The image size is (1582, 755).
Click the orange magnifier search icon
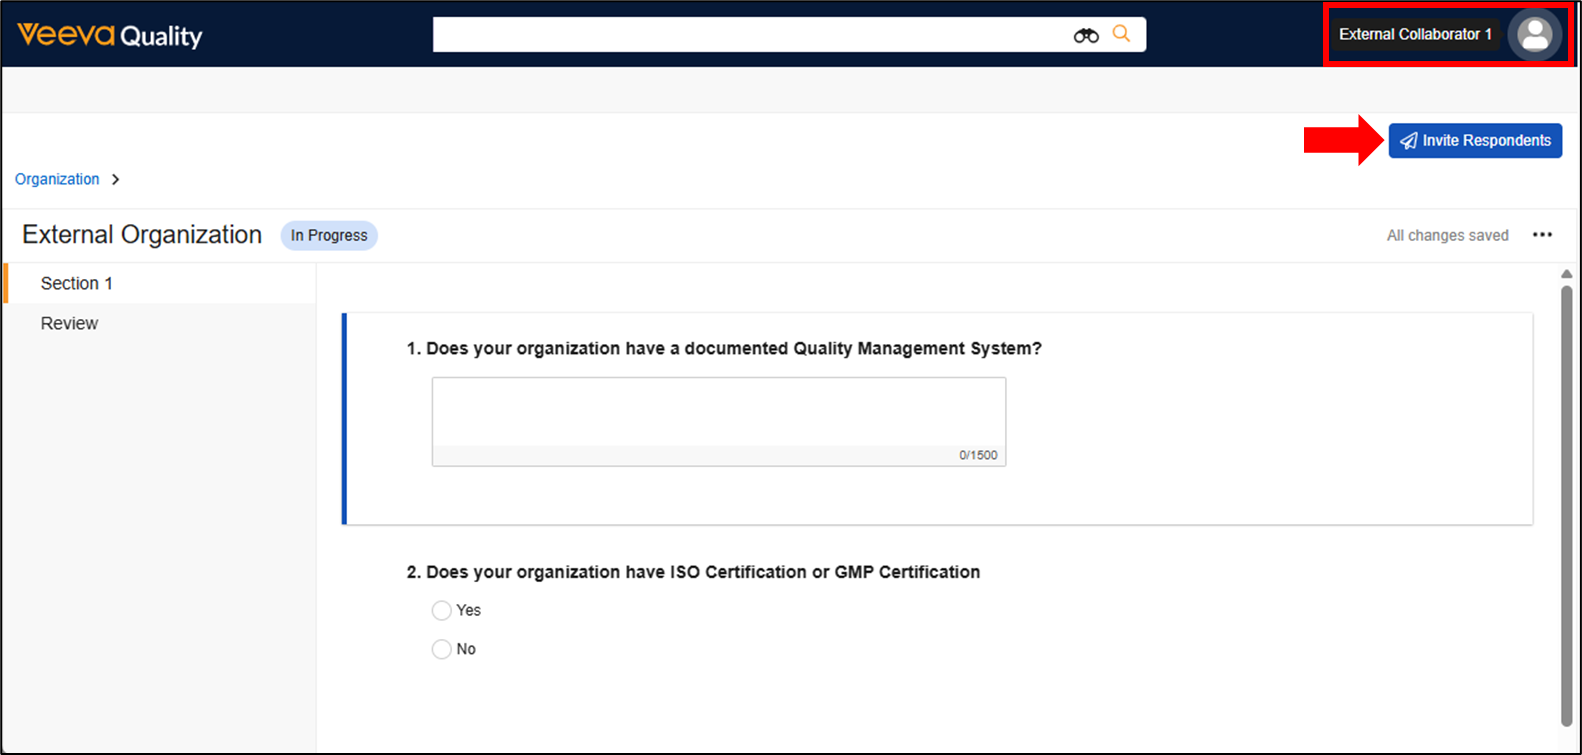click(1121, 34)
